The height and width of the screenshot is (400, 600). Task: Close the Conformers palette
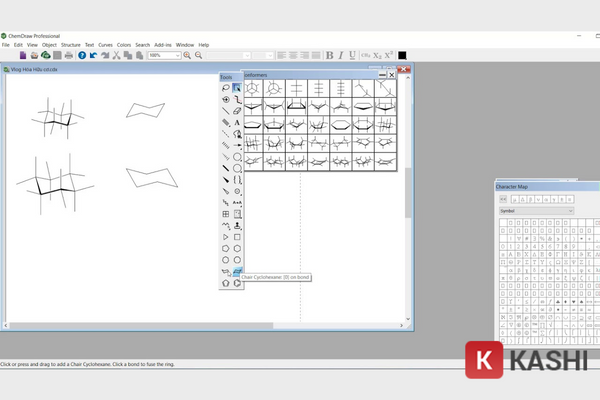click(391, 75)
